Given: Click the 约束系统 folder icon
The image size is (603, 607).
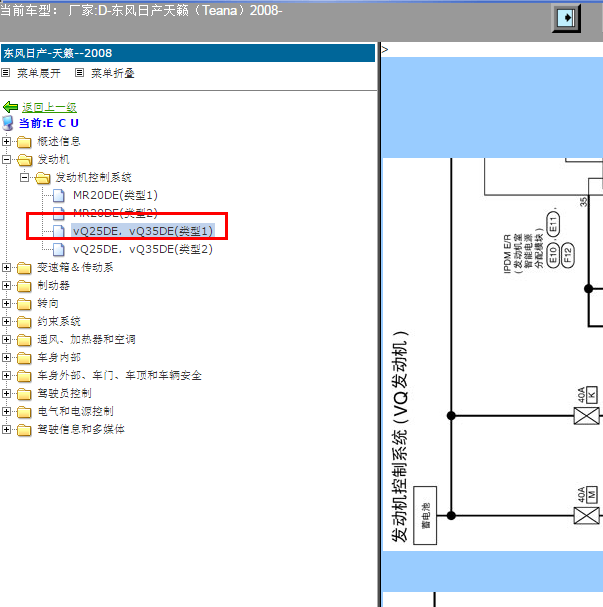Looking at the screenshot, I should pyautogui.click(x=24, y=322).
